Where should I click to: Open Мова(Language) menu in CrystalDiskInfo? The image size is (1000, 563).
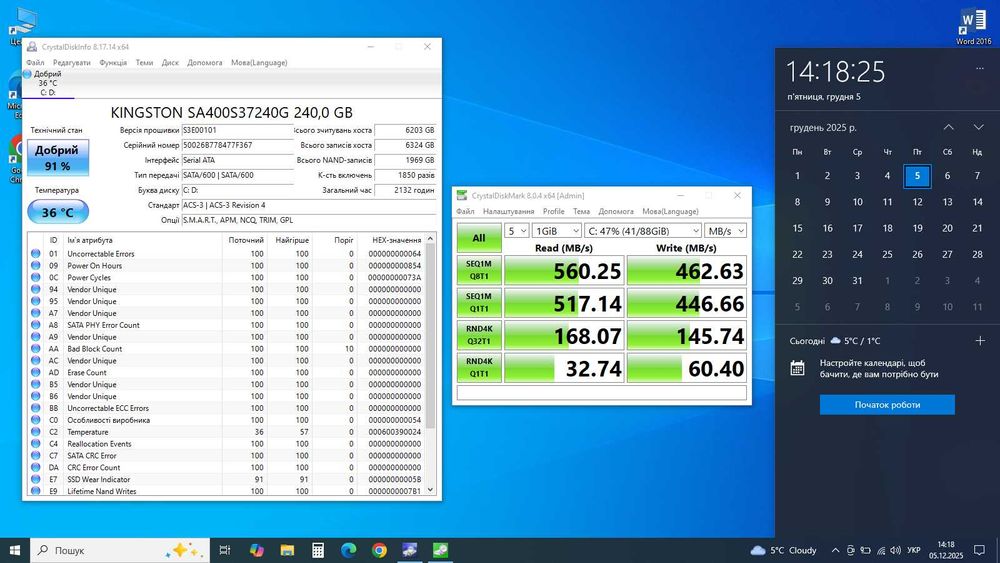[x=259, y=62]
